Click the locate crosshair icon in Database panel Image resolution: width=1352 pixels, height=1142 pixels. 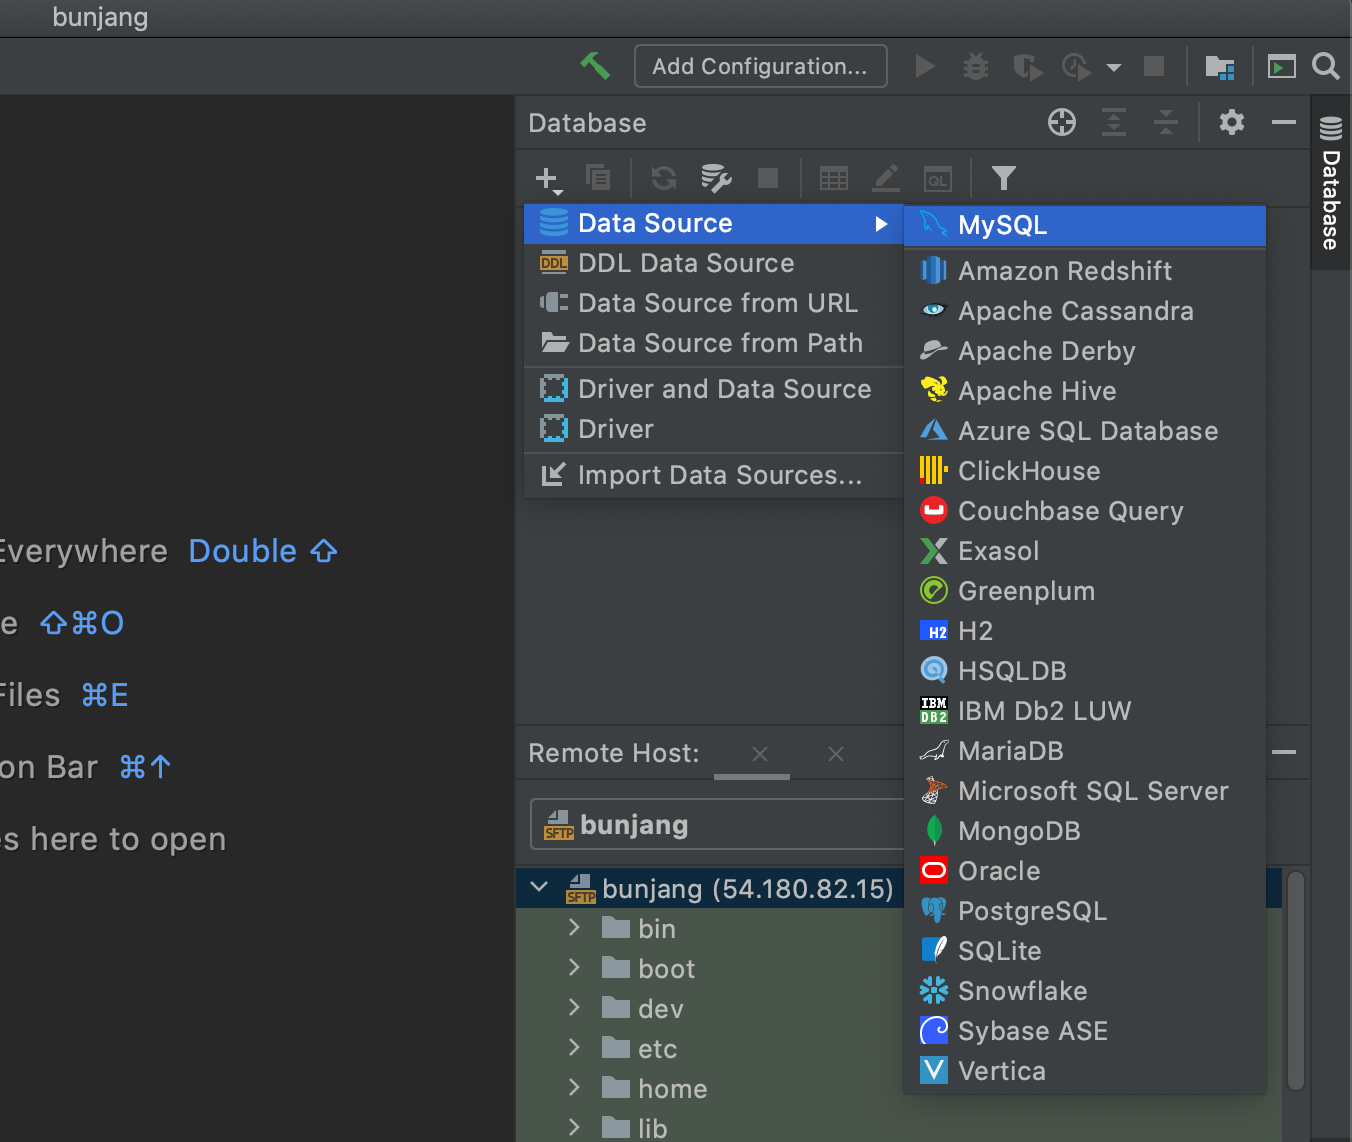tap(1062, 122)
